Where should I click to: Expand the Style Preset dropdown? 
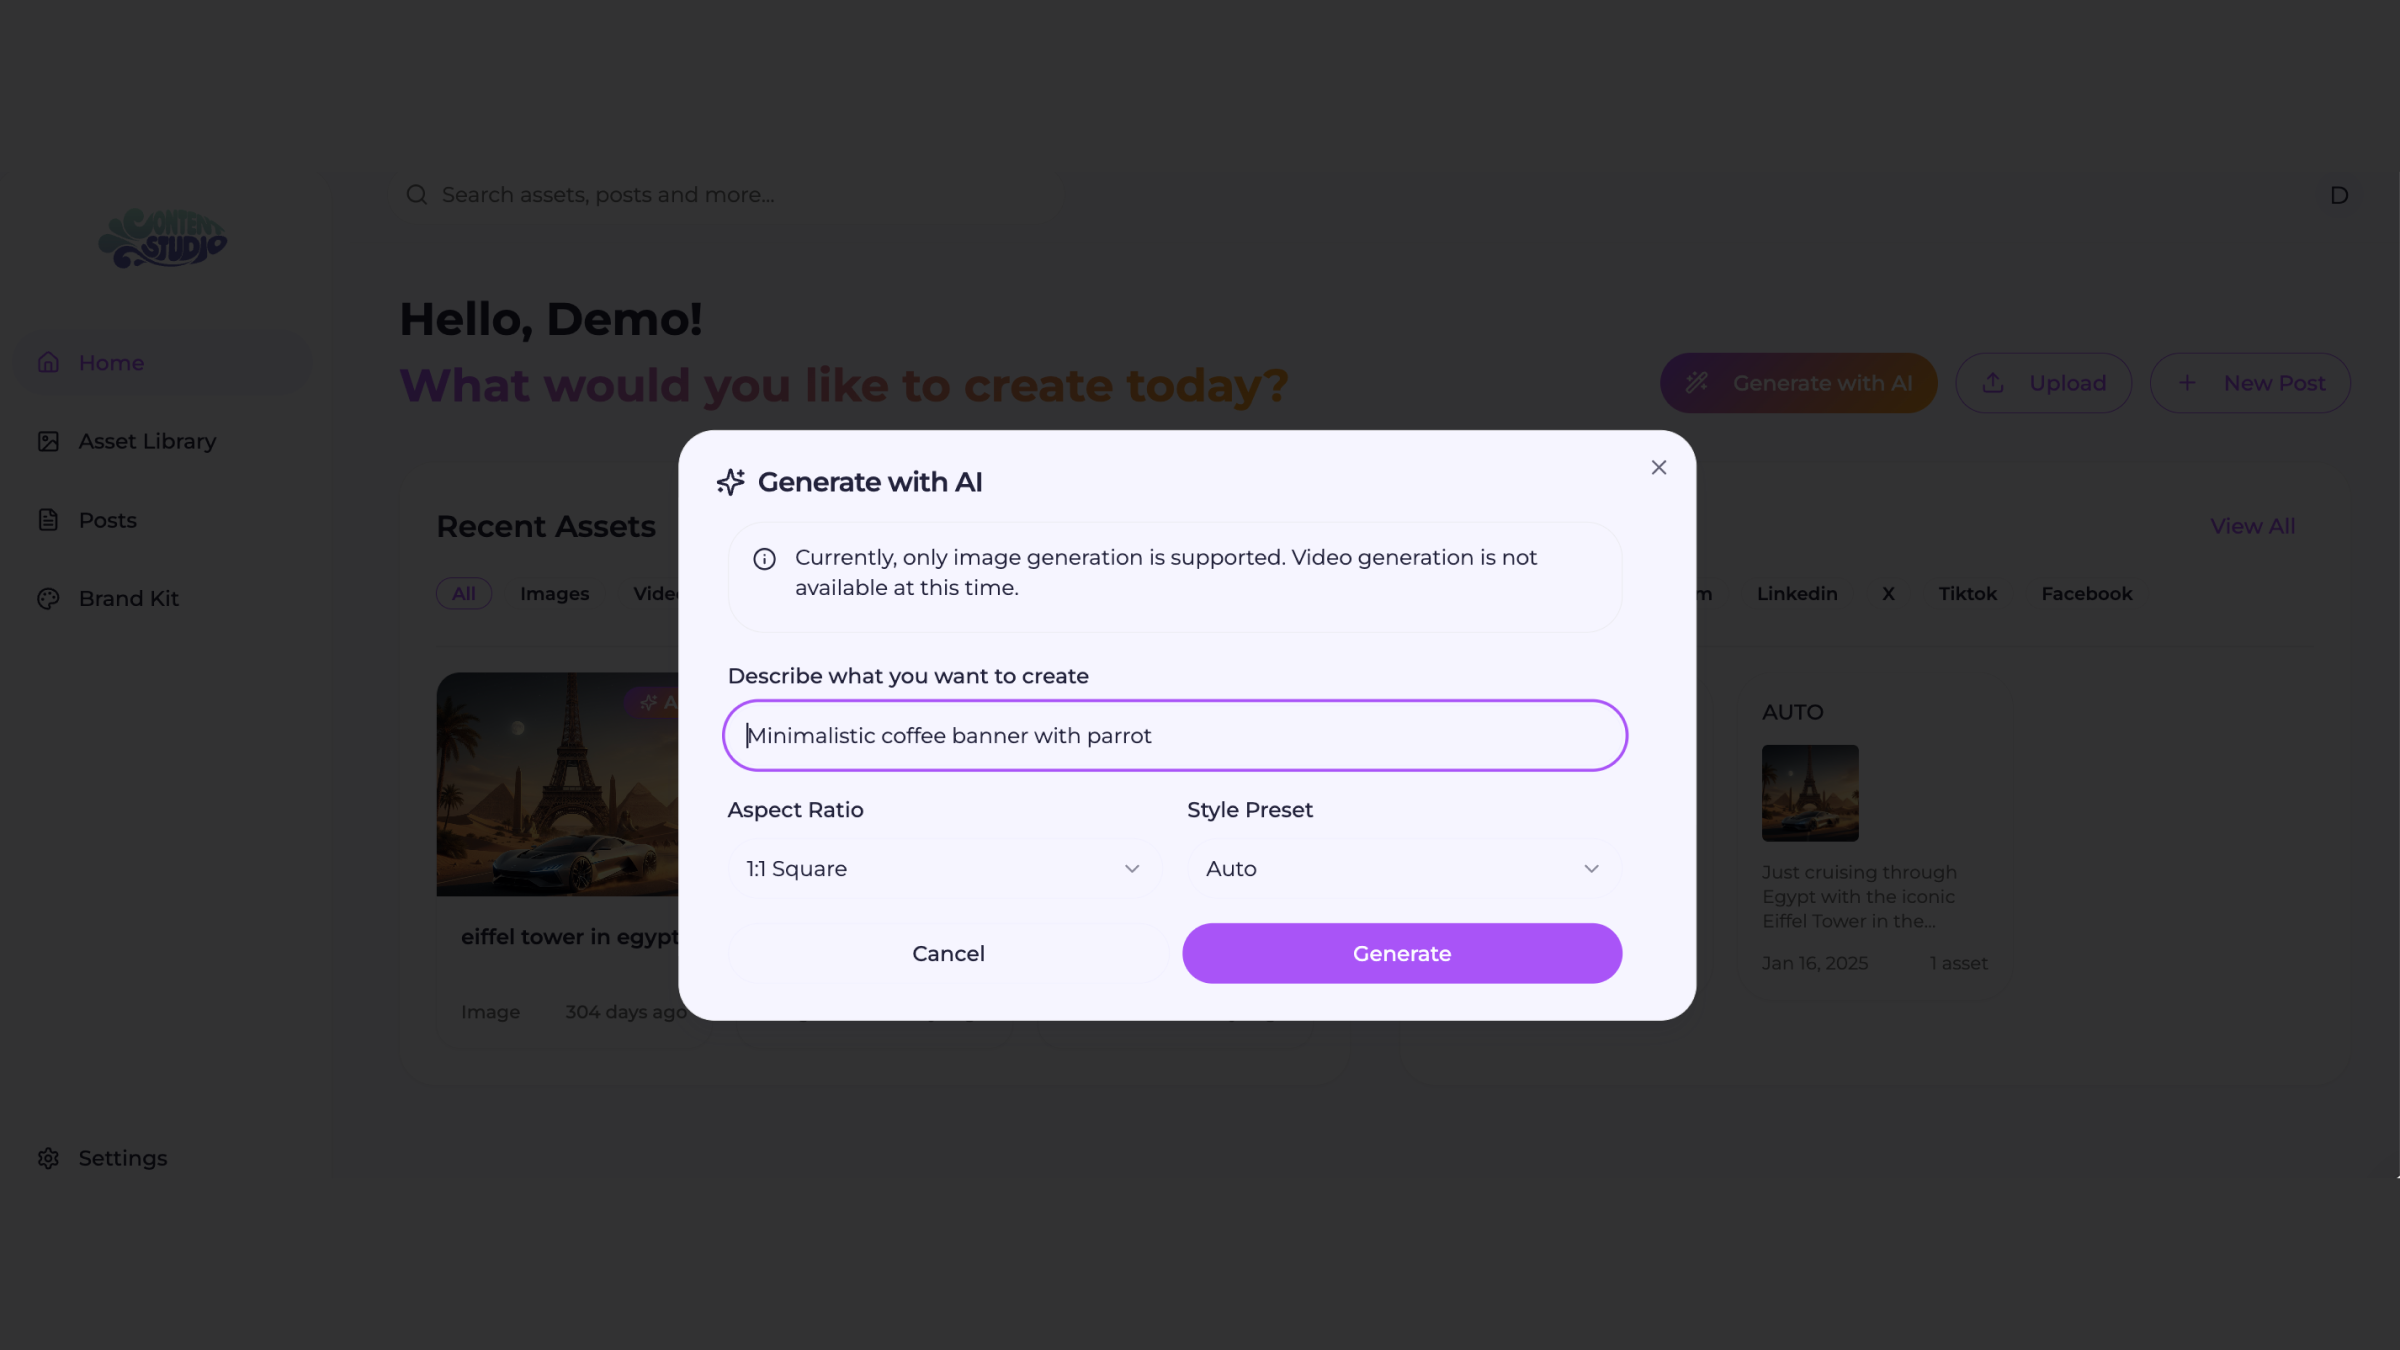[x=1401, y=869]
